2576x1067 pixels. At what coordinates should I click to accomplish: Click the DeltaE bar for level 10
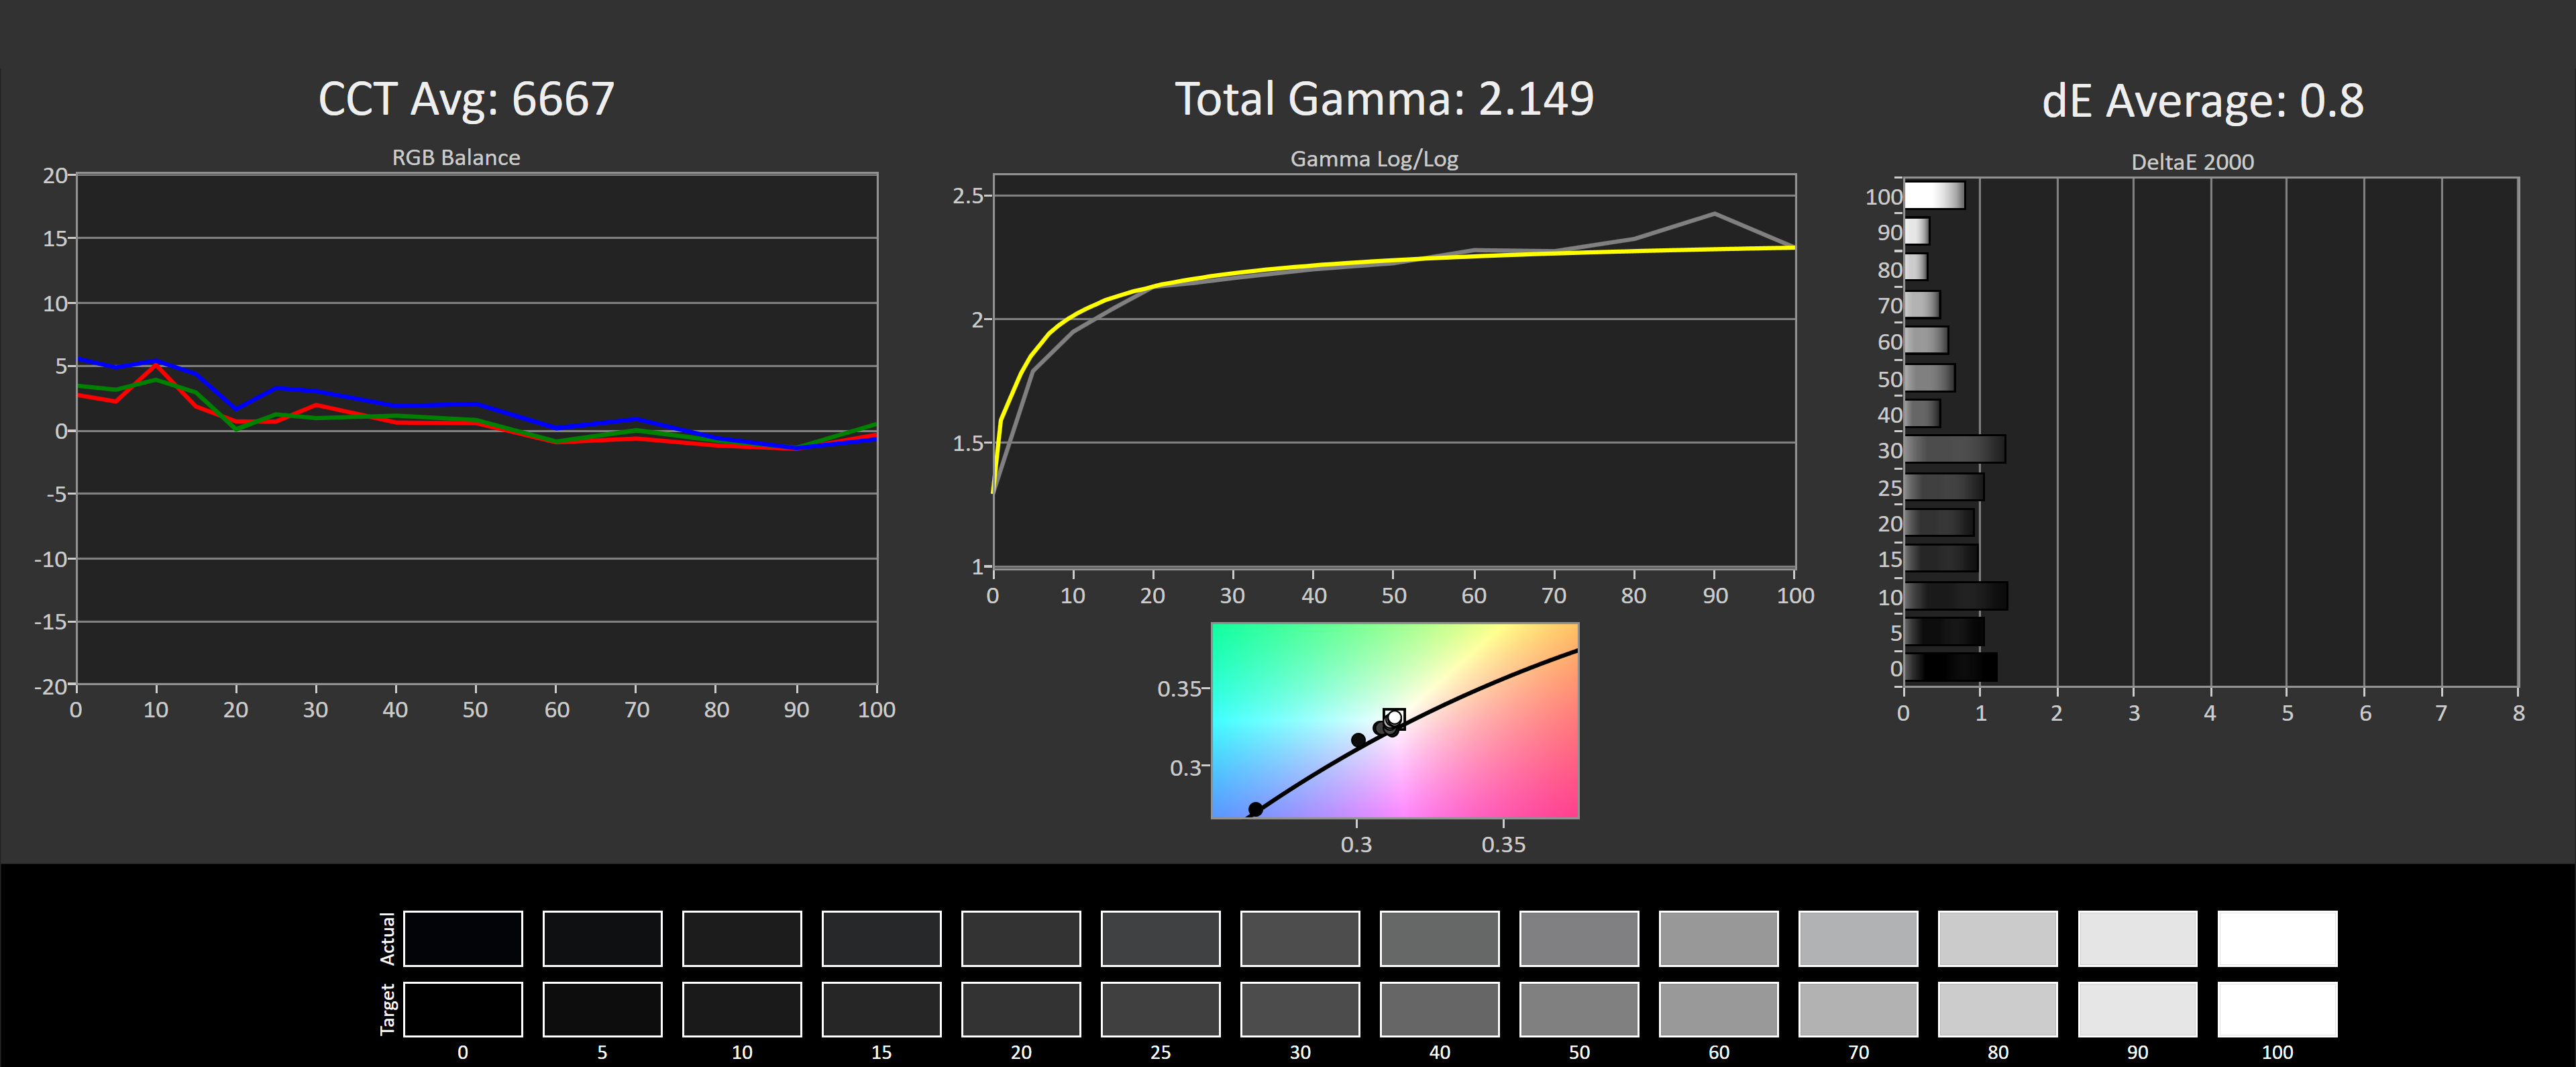(x=1955, y=596)
